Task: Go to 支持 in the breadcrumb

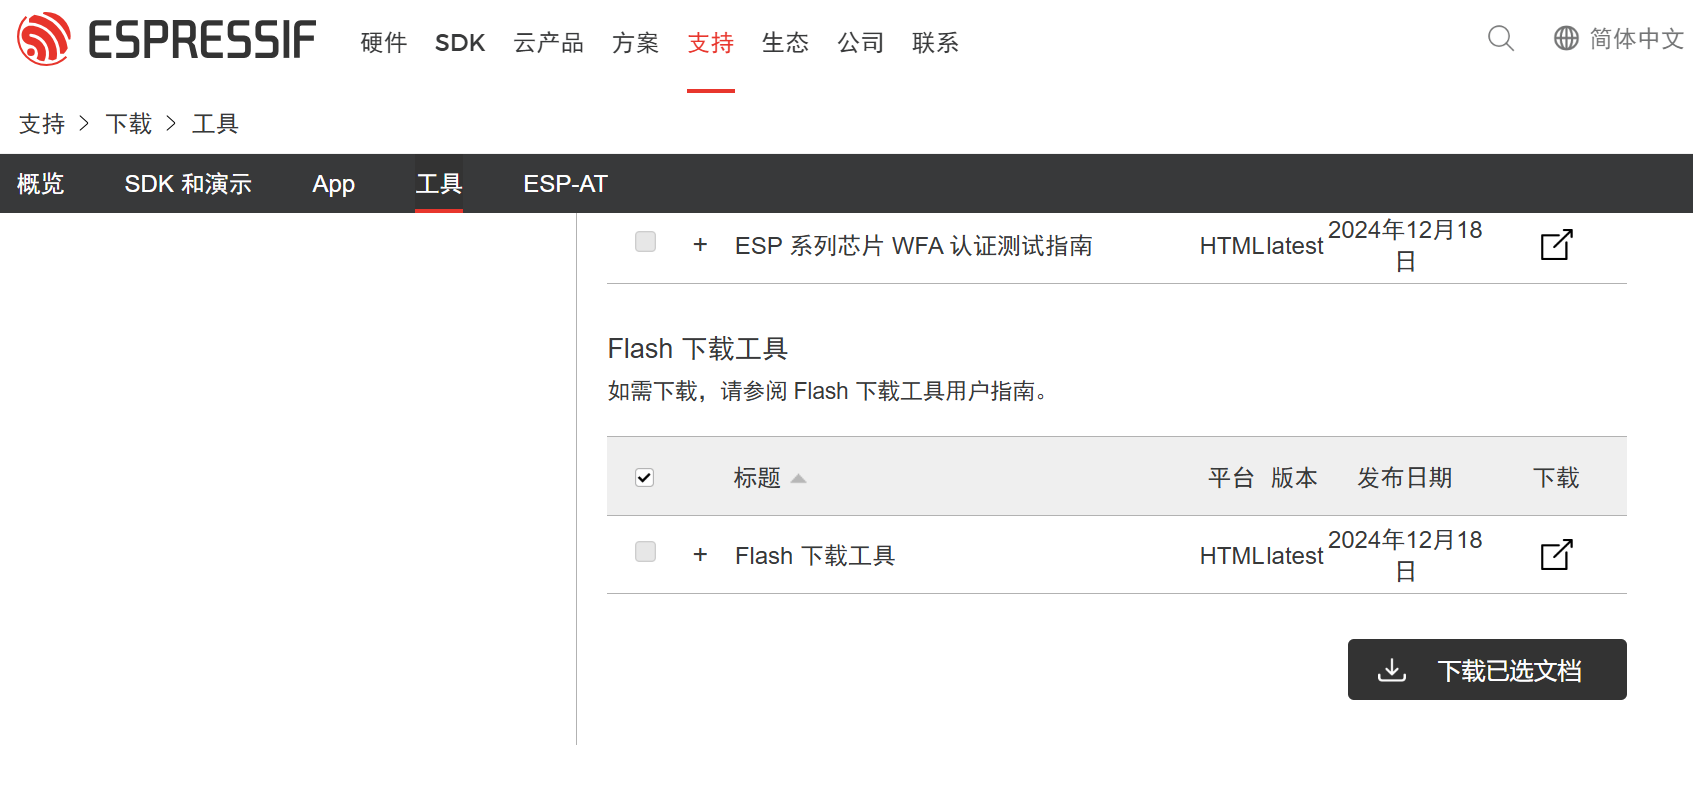Action: [42, 124]
